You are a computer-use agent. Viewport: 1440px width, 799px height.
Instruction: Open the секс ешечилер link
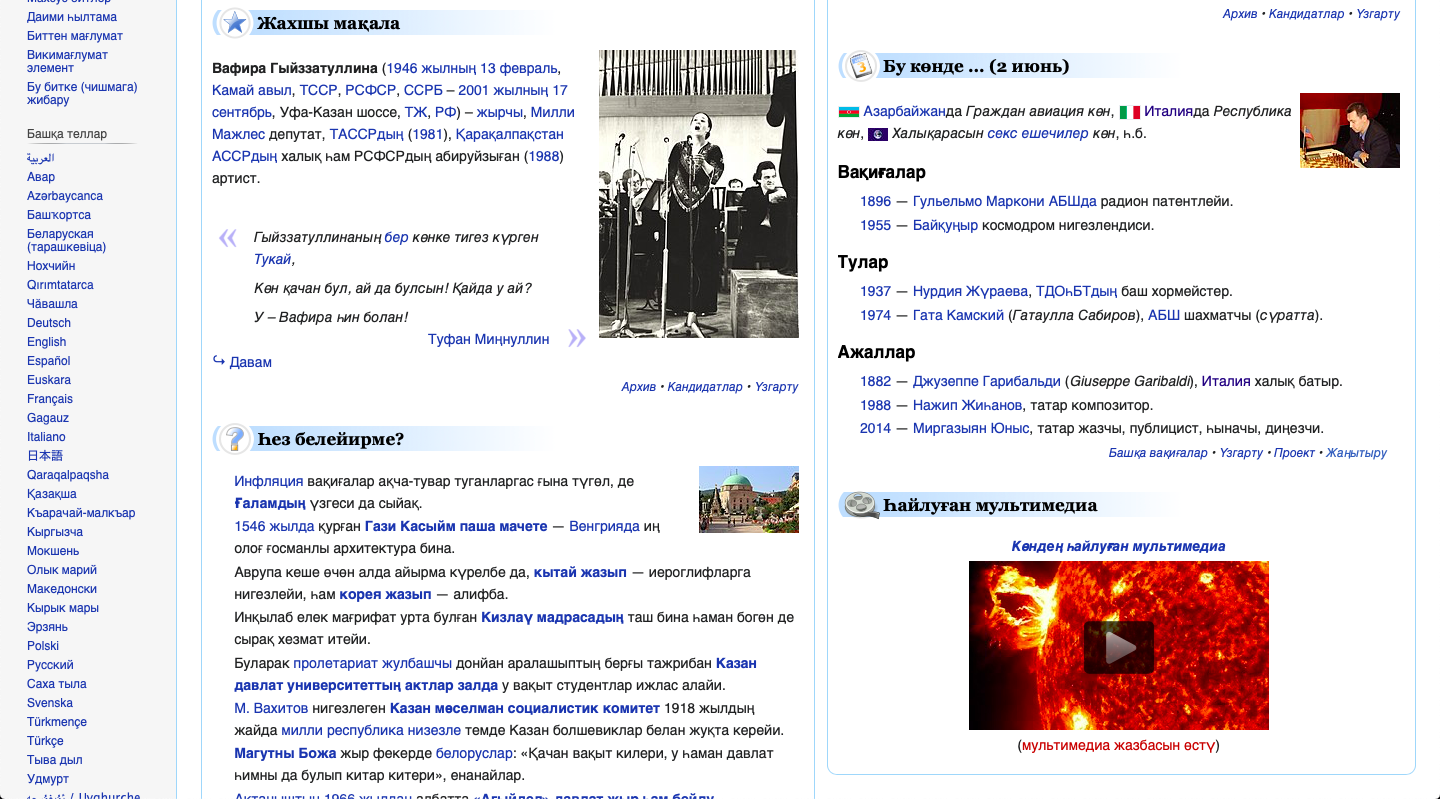[x=1038, y=133]
